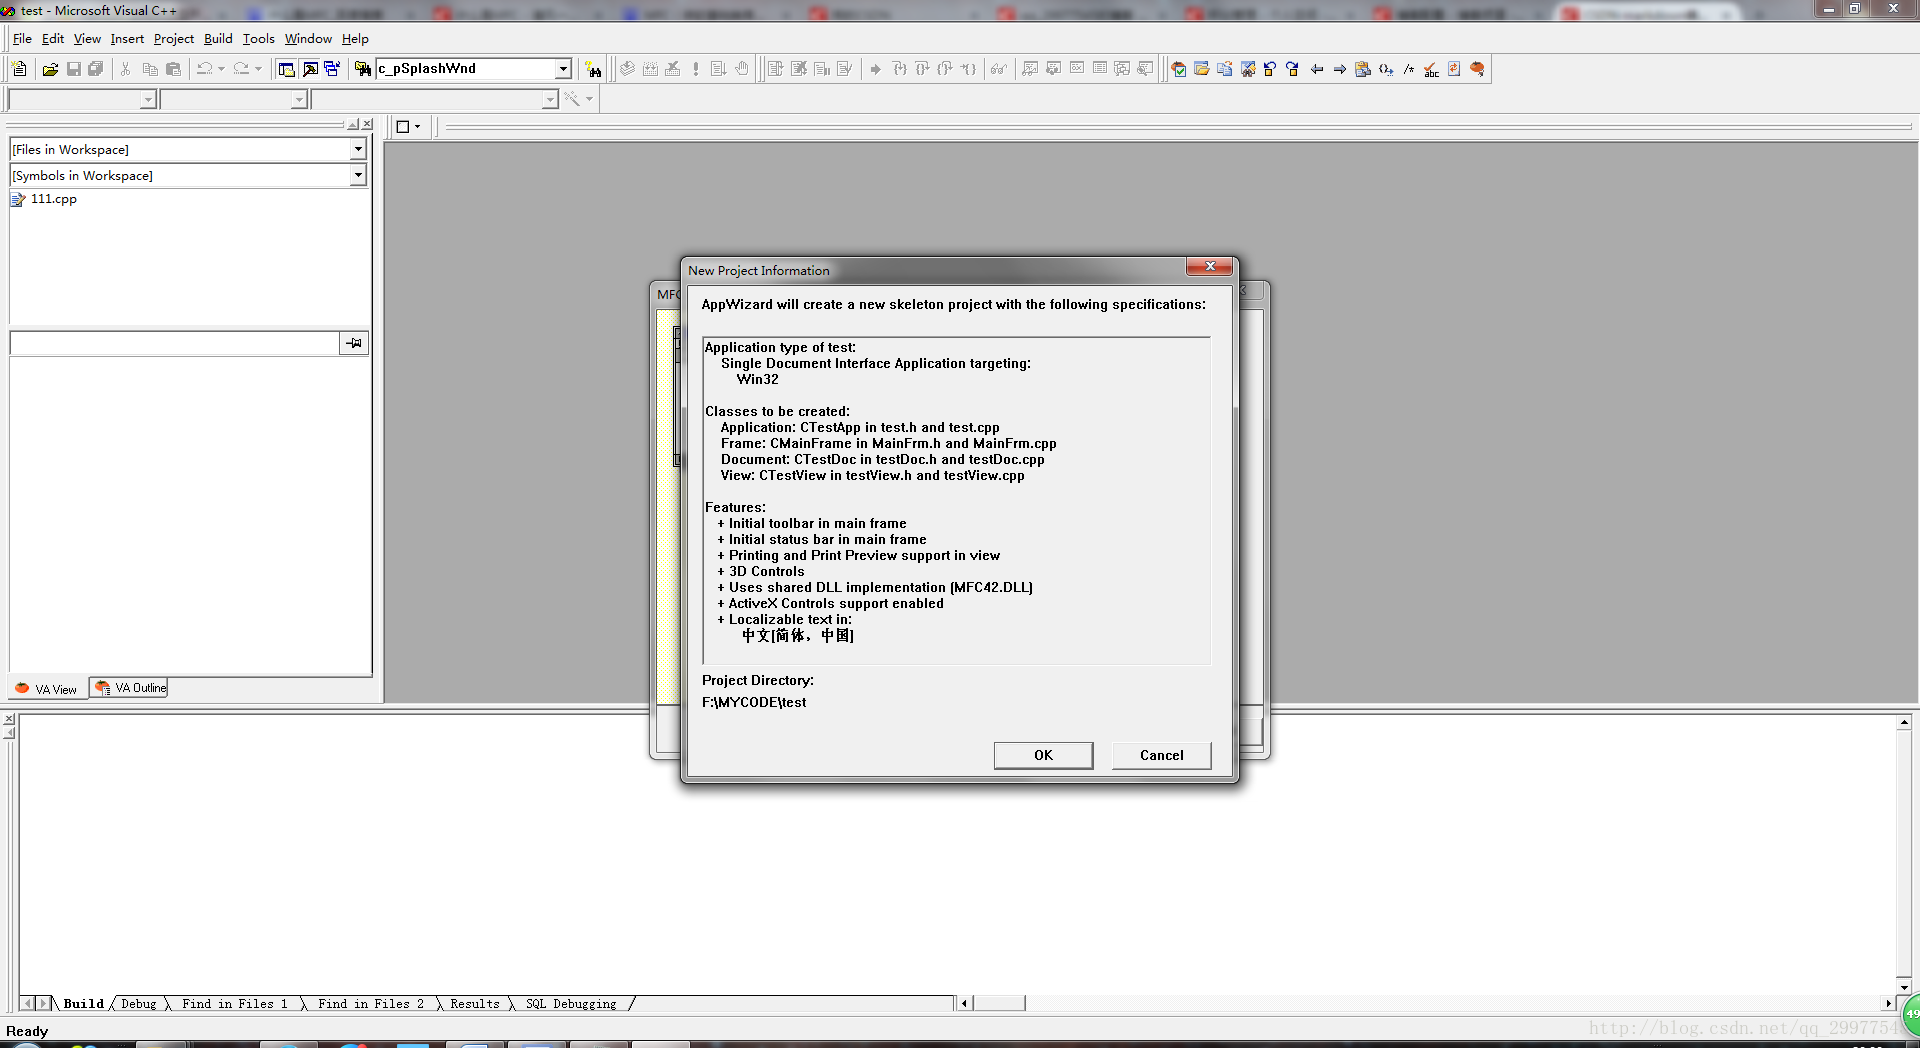
Task: Click the Visual Assist tomato options icon
Action: point(1478,69)
